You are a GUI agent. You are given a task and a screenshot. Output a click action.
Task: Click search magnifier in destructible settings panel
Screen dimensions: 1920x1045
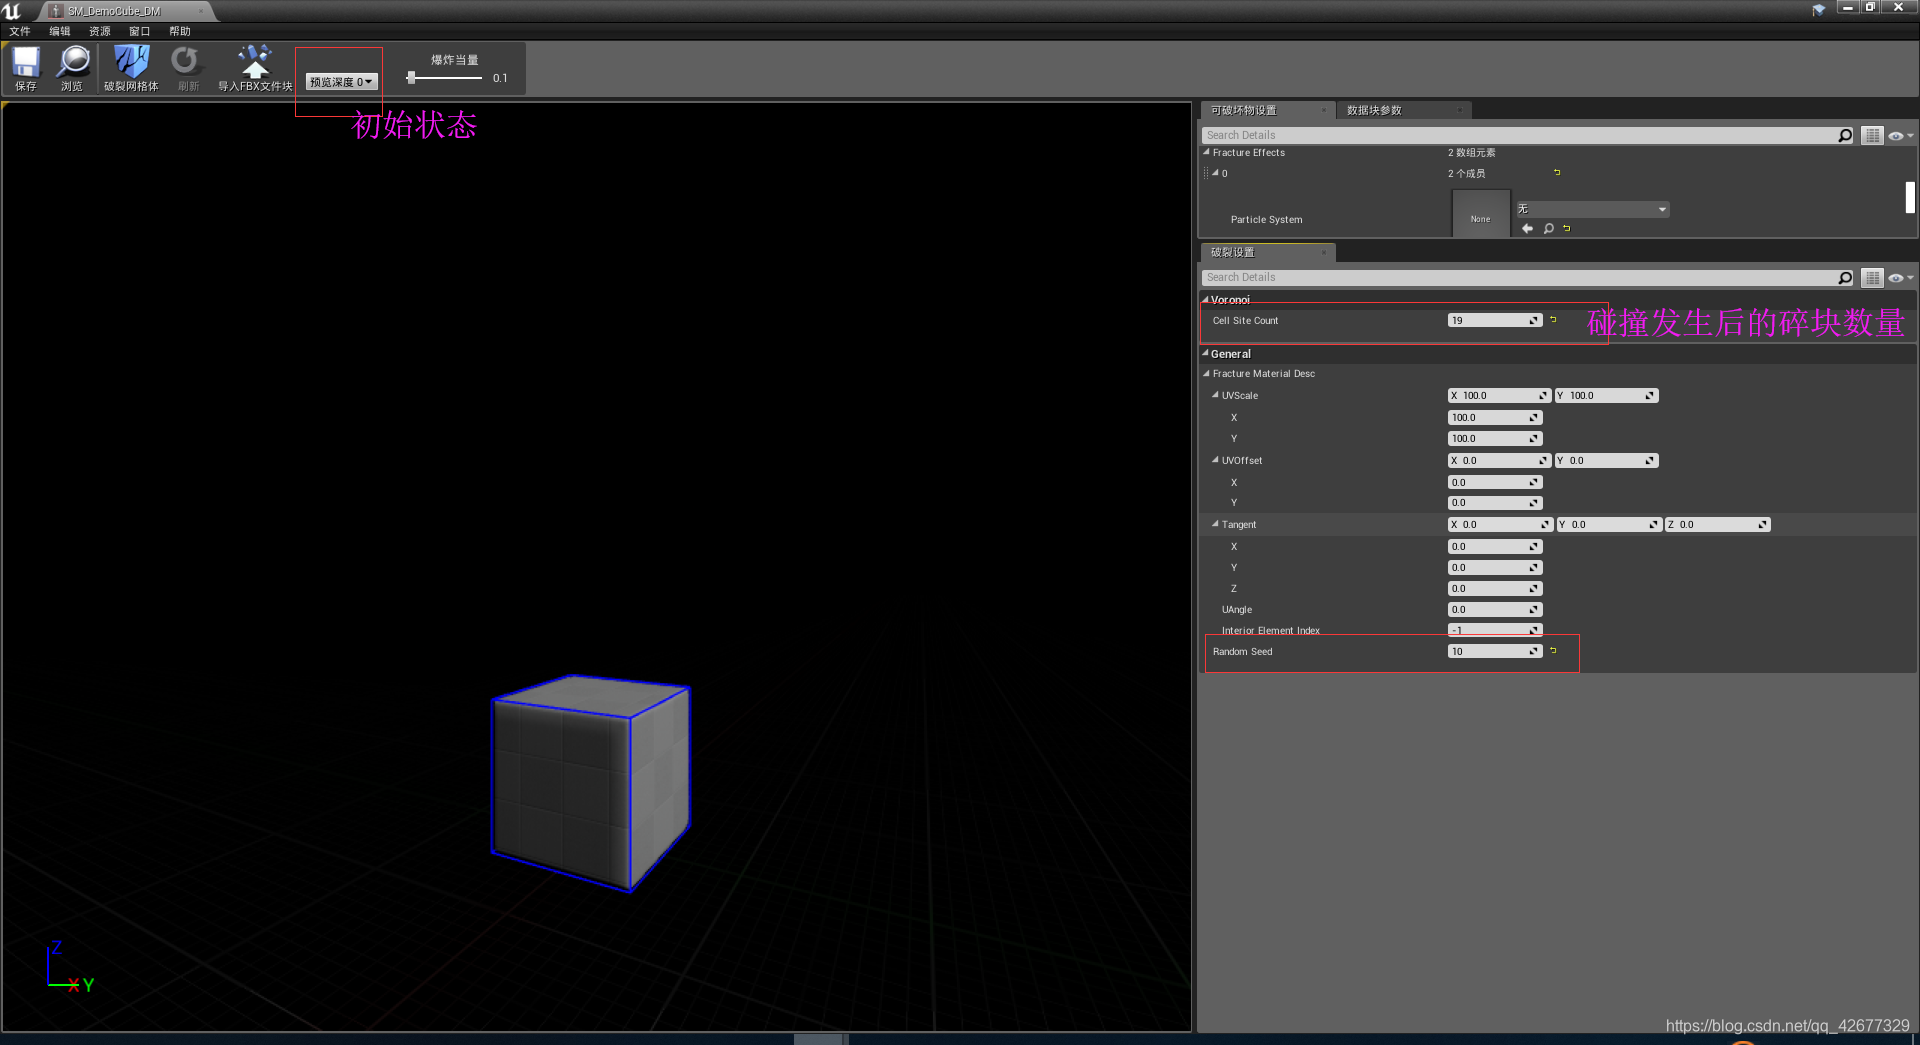pyautogui.click(x=1845, y=135)
